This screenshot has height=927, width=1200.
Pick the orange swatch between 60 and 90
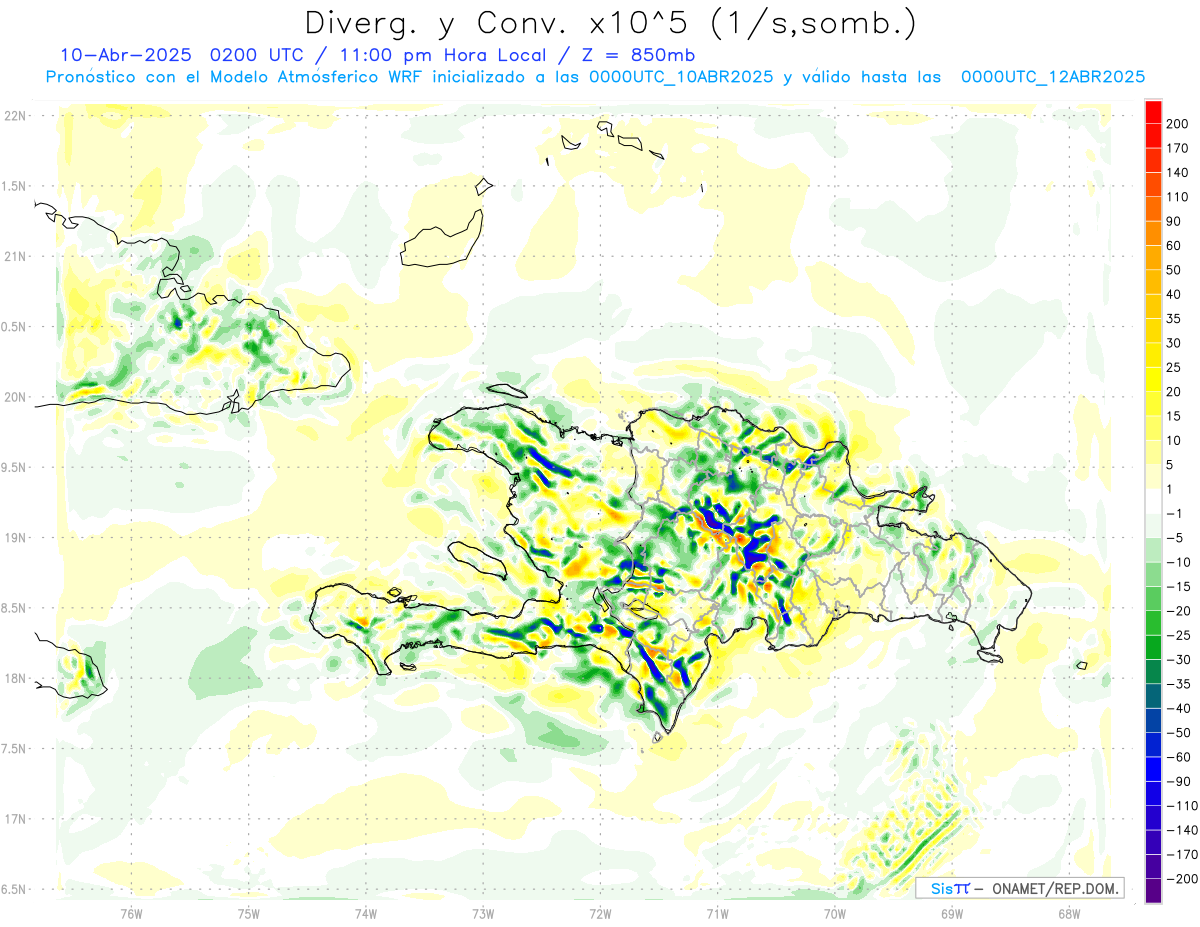pyautogui.click(x=1154, y=233)
